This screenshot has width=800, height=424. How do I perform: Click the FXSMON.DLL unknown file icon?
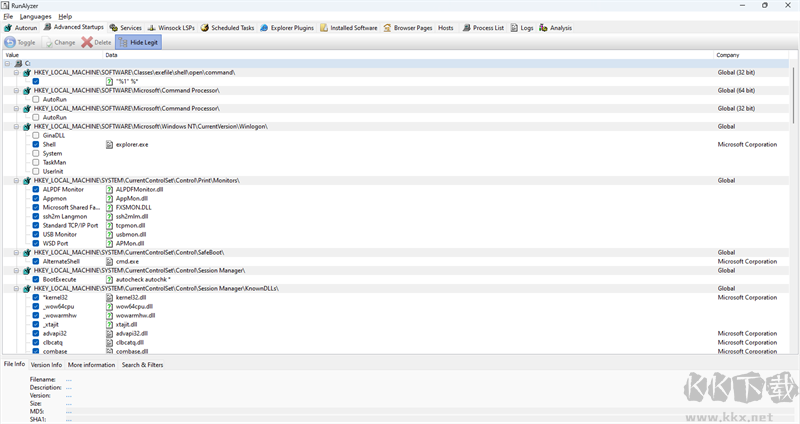point(109,208)
